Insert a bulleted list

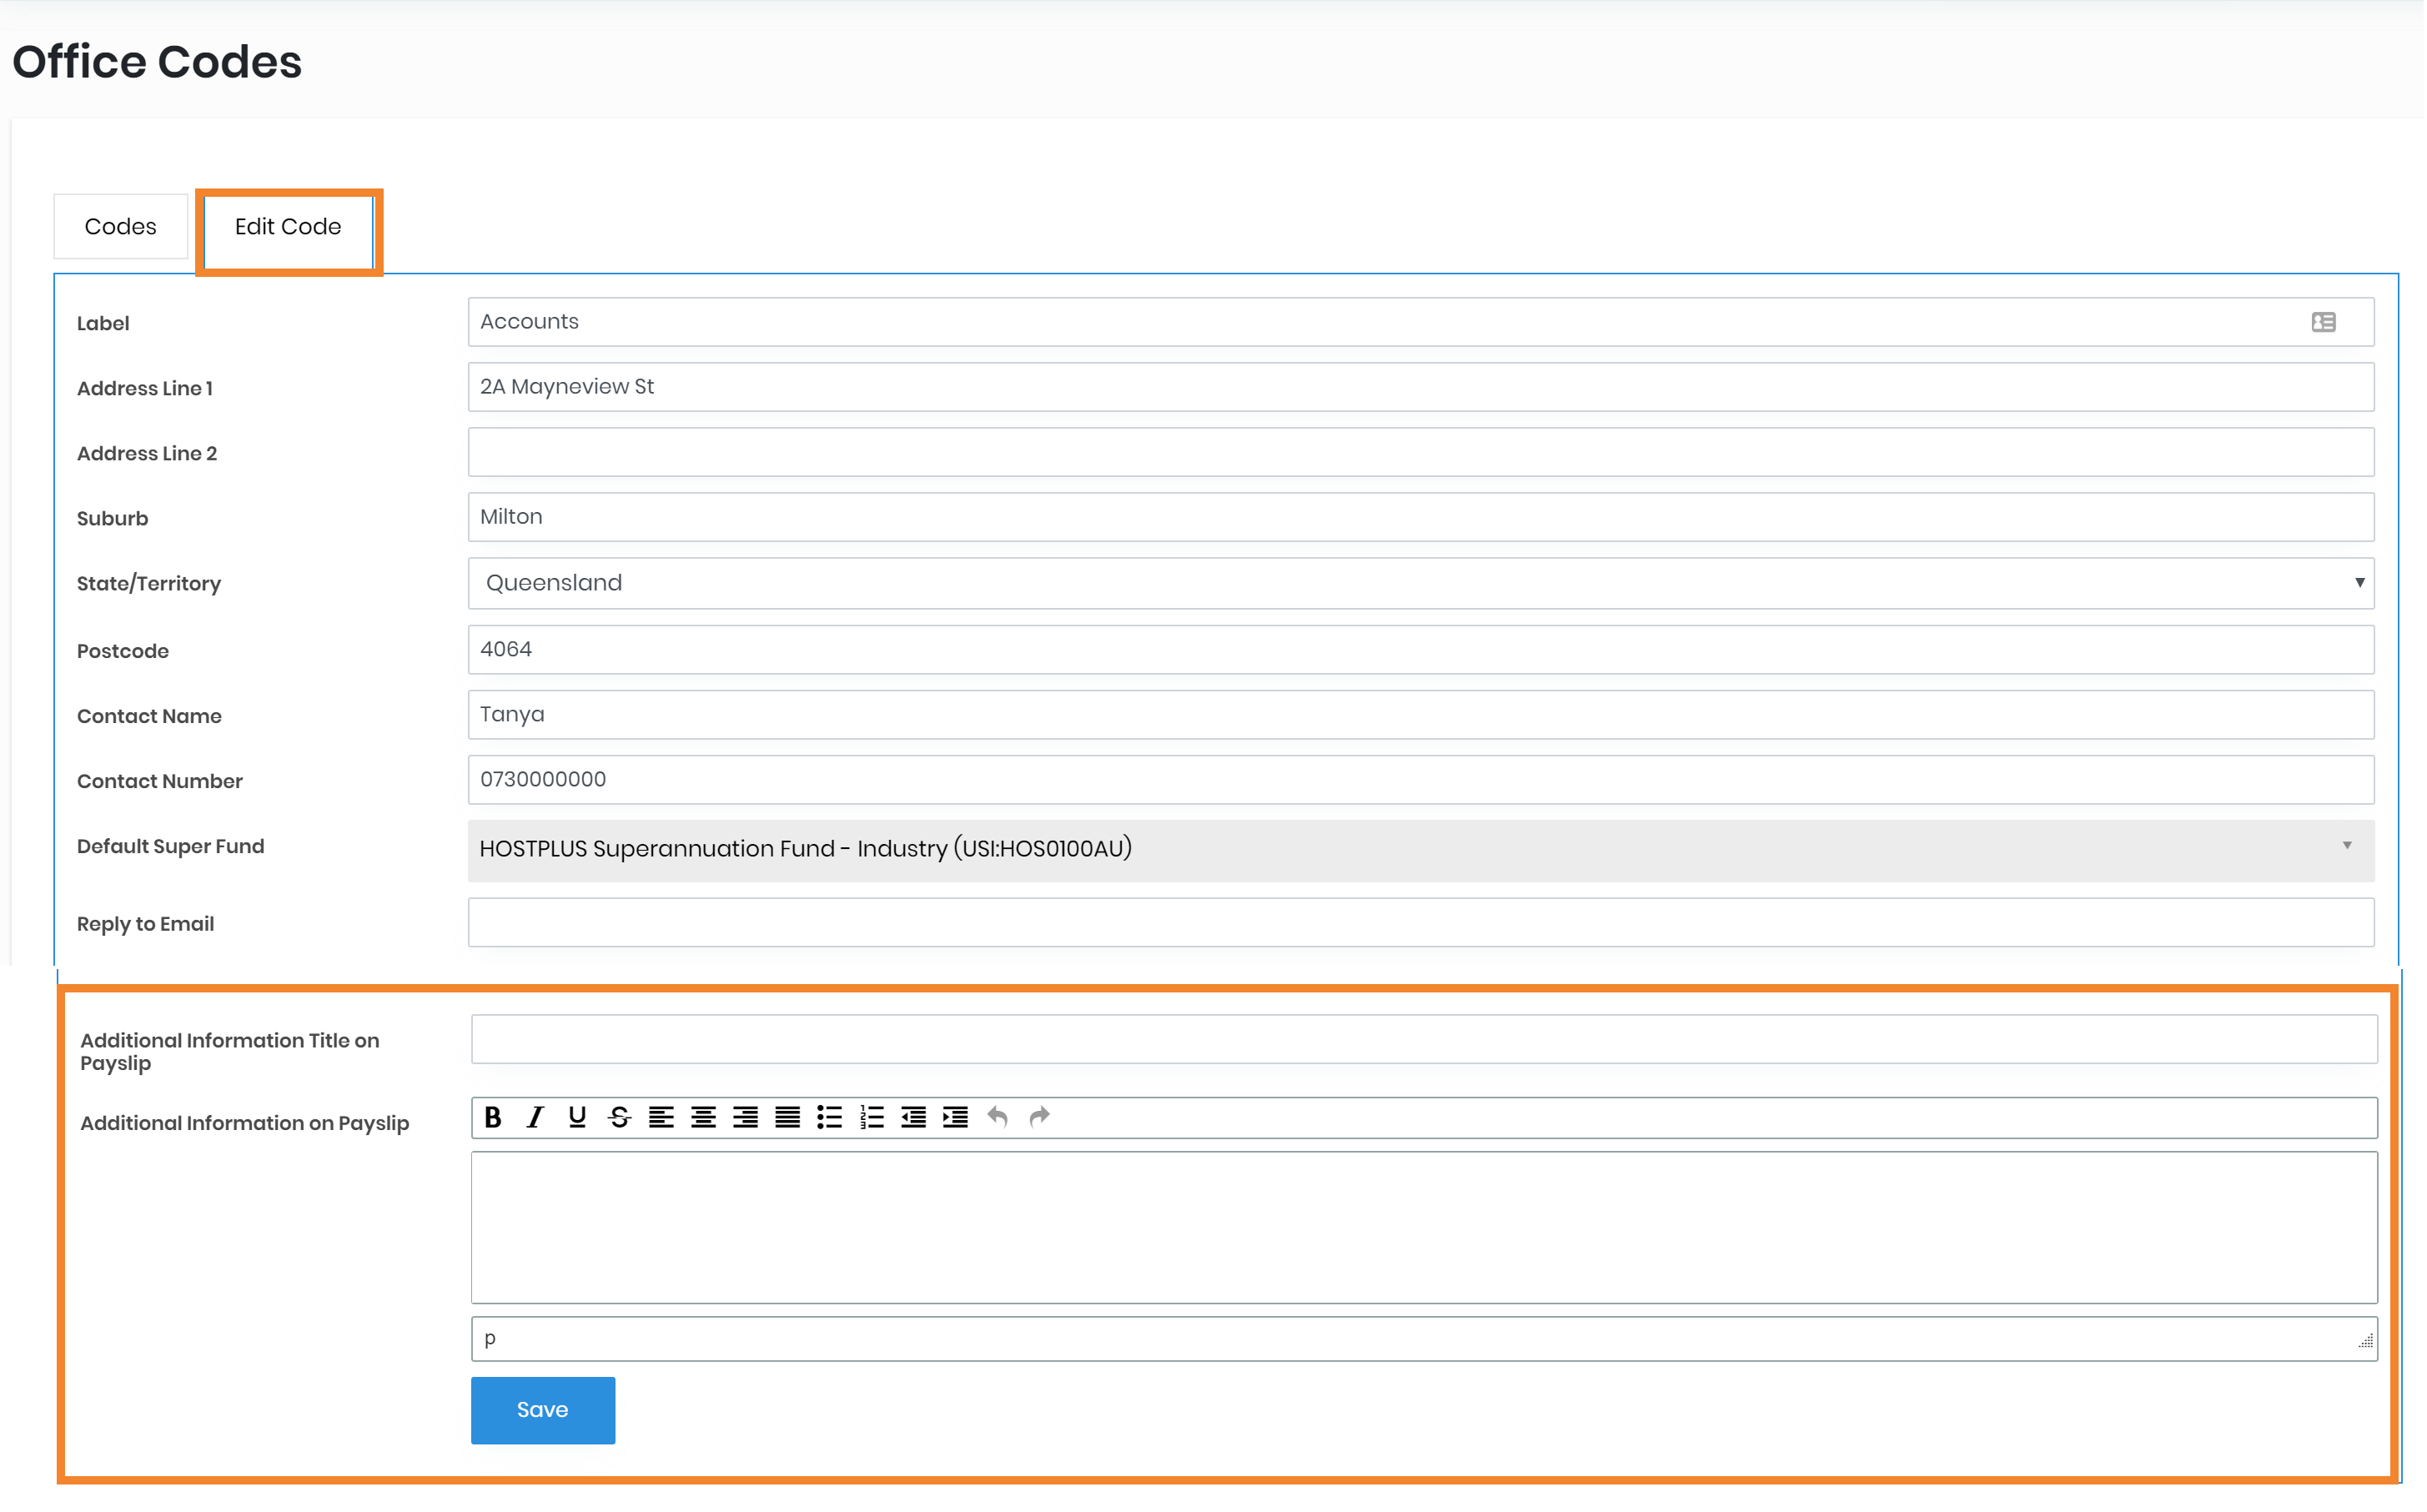pyautogui.click(x=829, y=1117)
